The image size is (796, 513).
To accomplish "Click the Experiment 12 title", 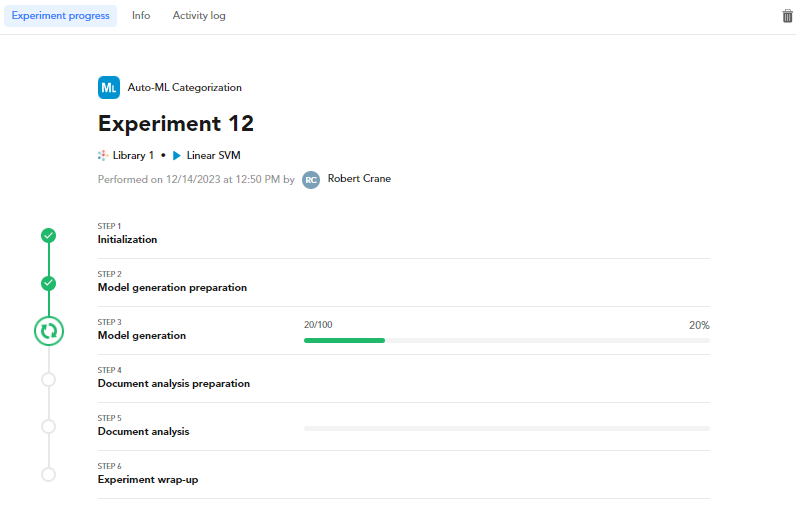I will 176,124.
